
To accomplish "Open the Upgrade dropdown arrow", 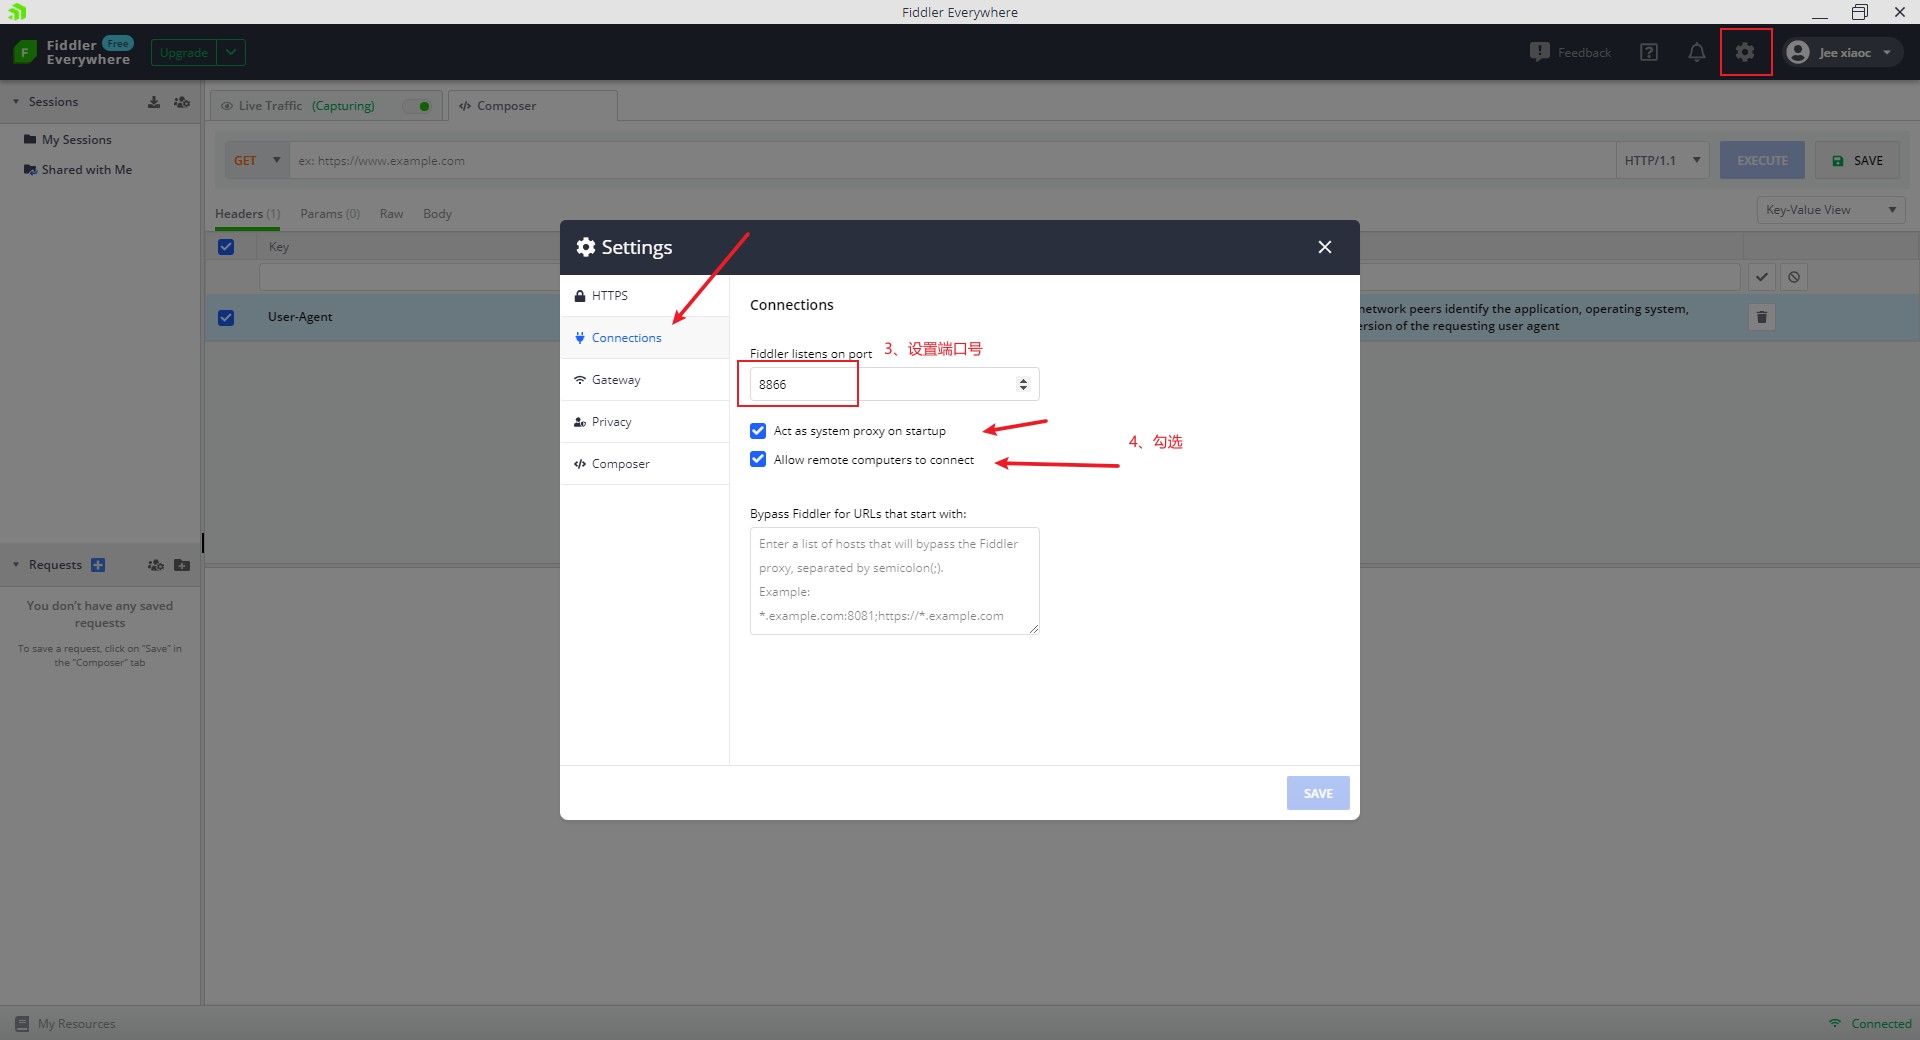I will [231, 52].
